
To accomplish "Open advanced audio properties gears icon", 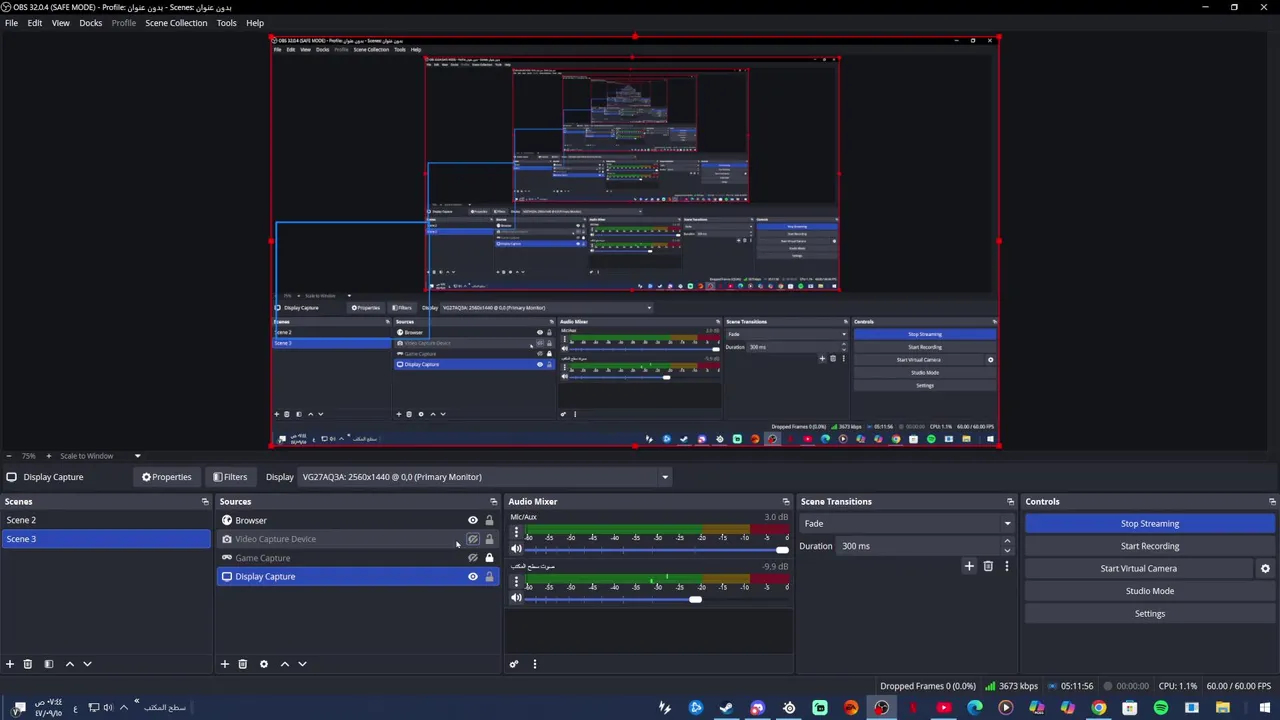I will (x=514, y=664).
